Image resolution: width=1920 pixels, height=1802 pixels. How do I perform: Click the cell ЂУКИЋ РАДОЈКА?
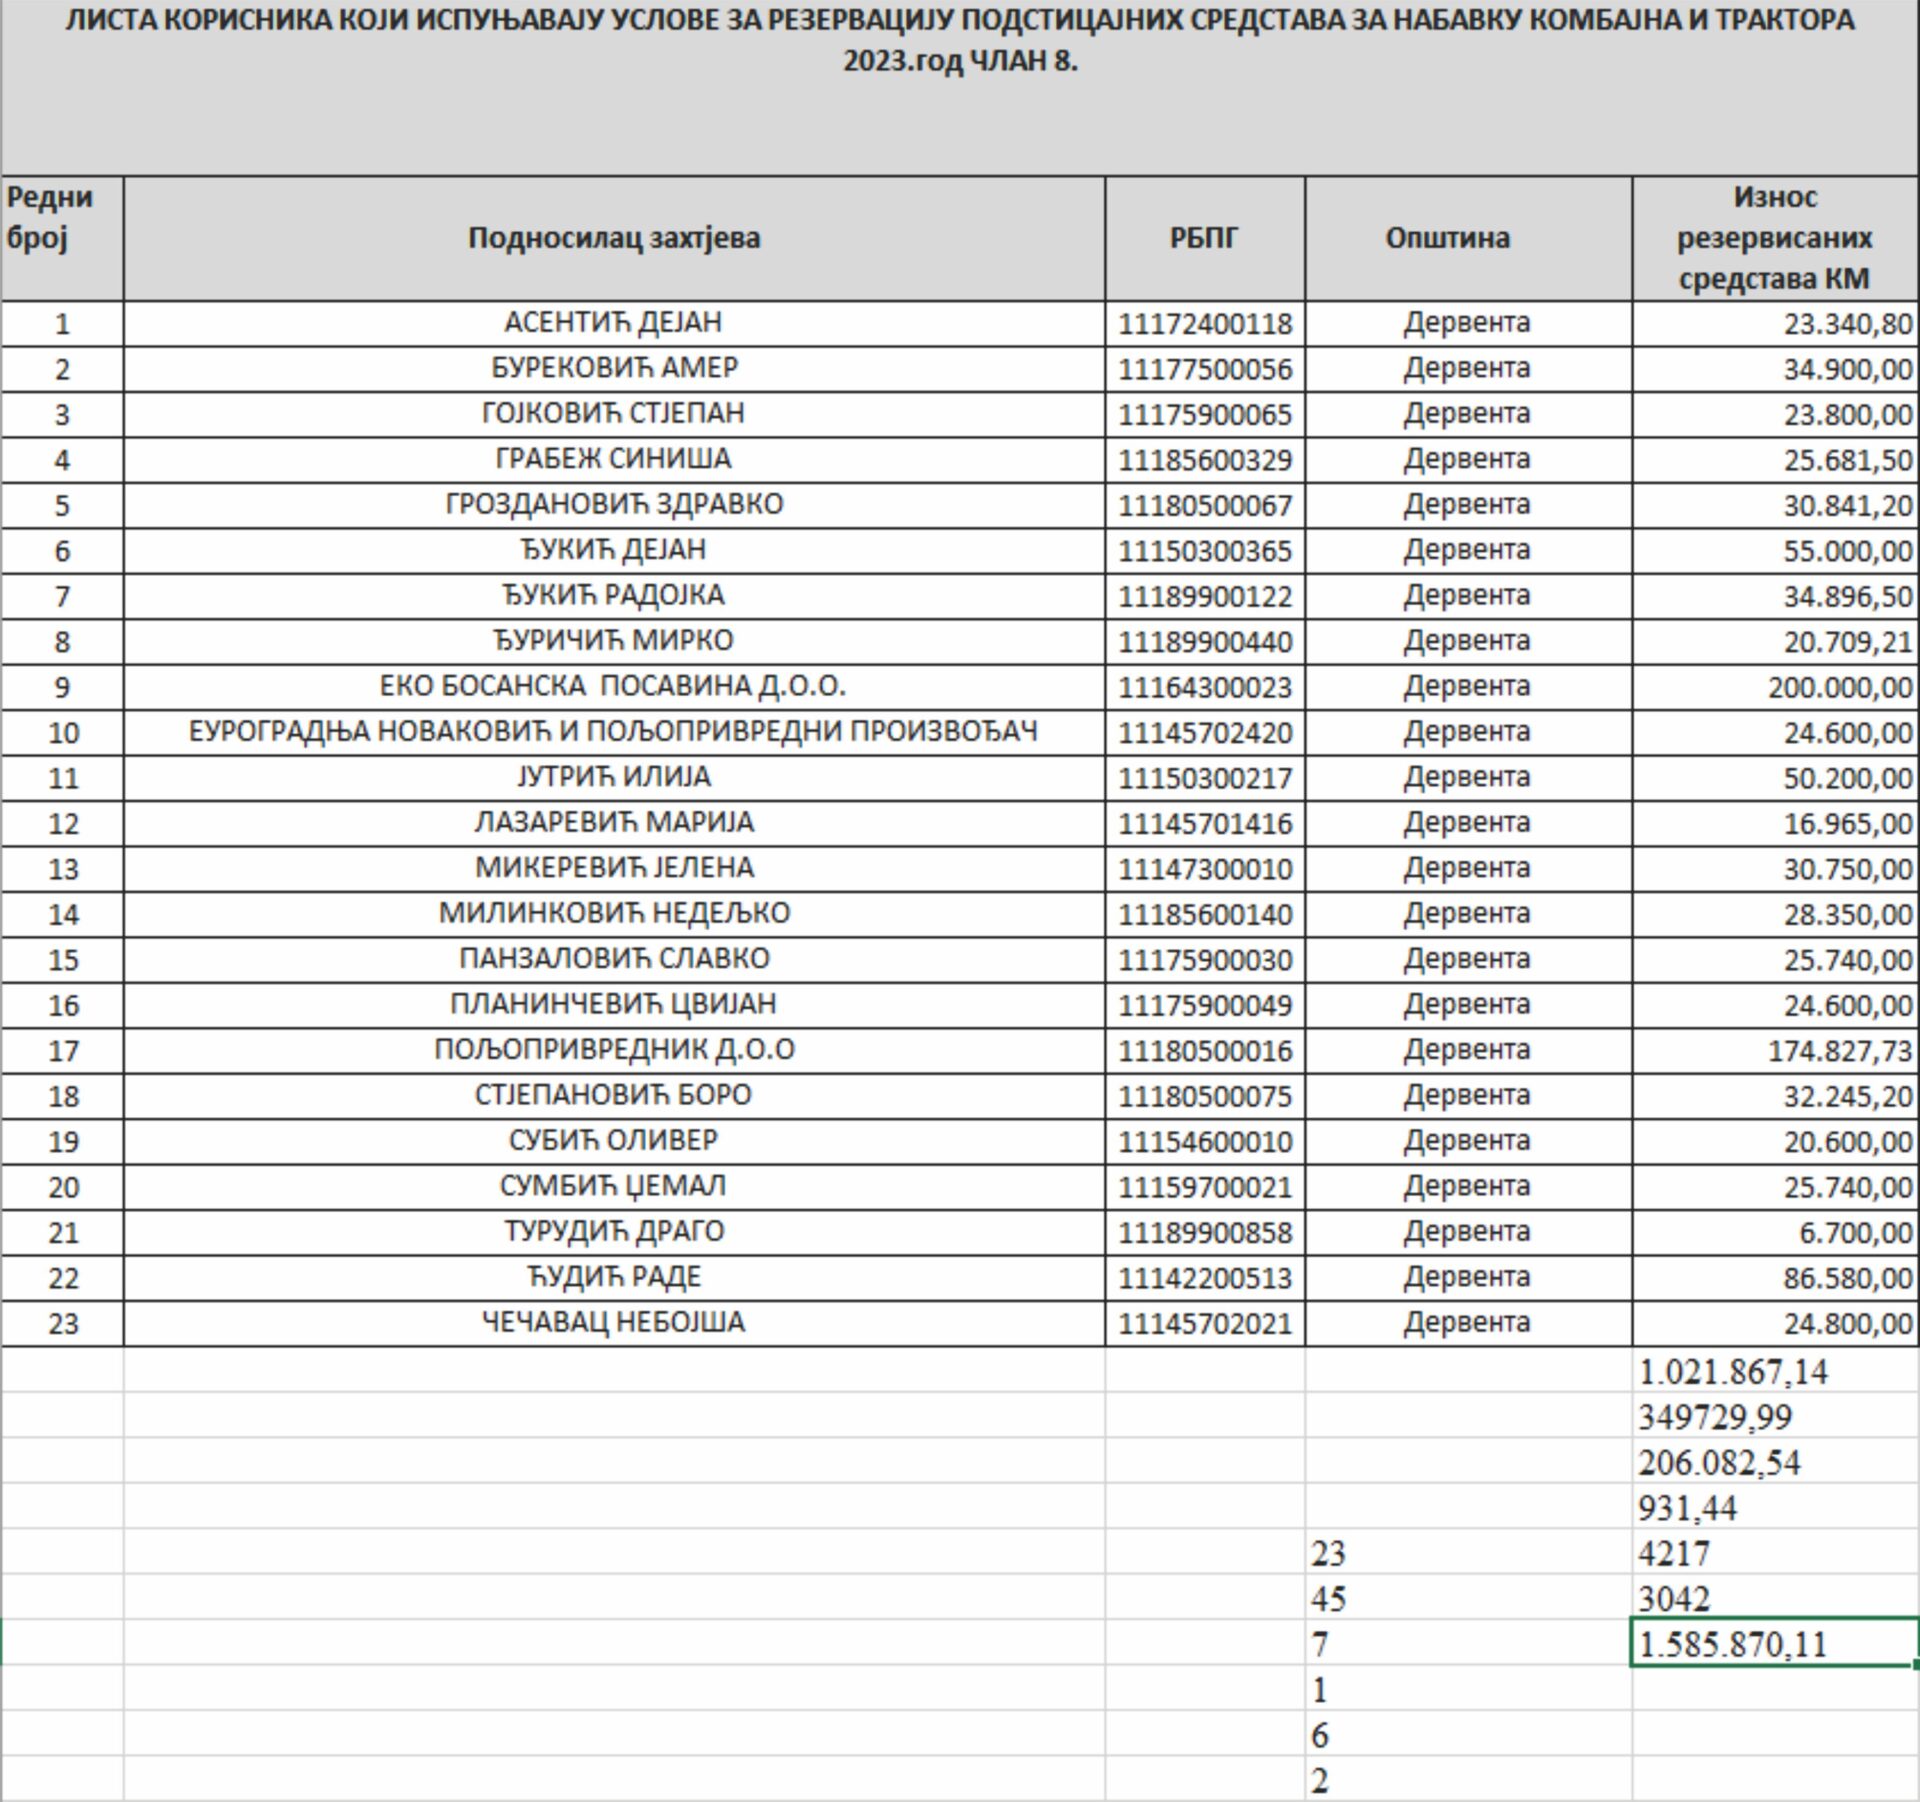614,596
